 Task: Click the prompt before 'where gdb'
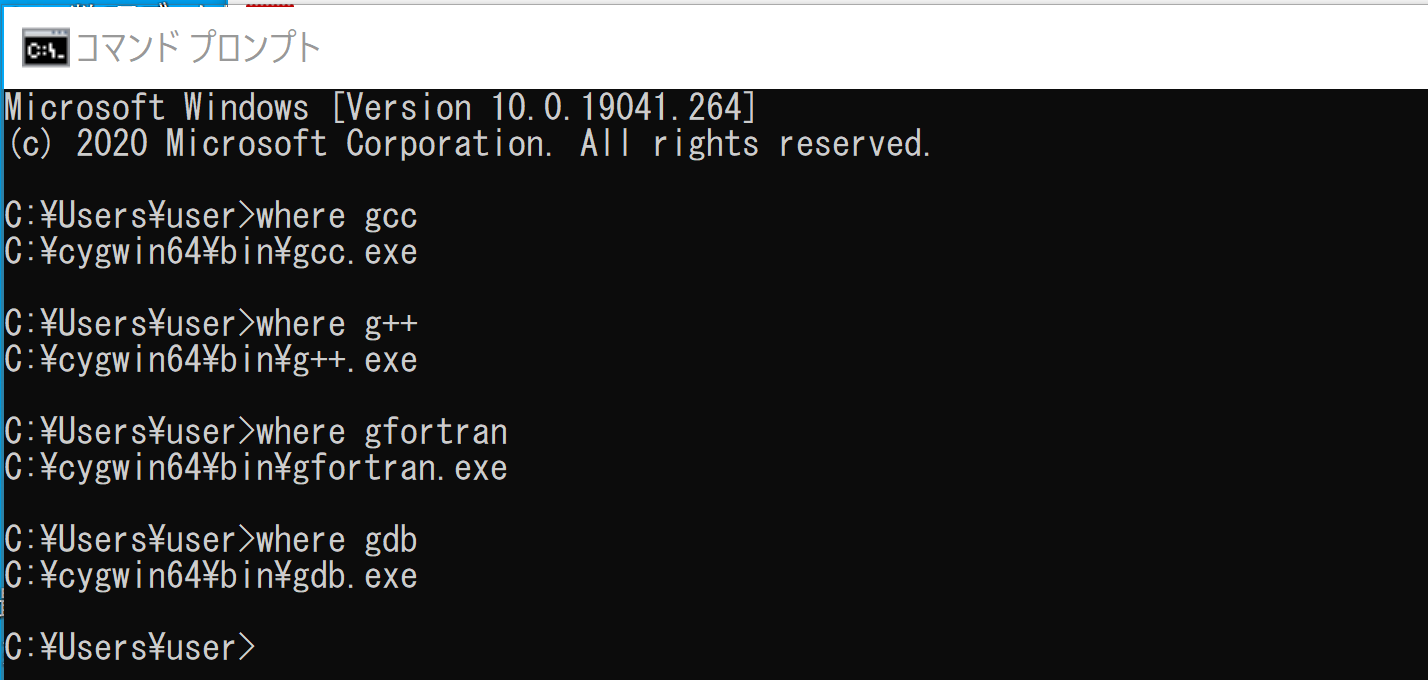[x=130, y=540]
